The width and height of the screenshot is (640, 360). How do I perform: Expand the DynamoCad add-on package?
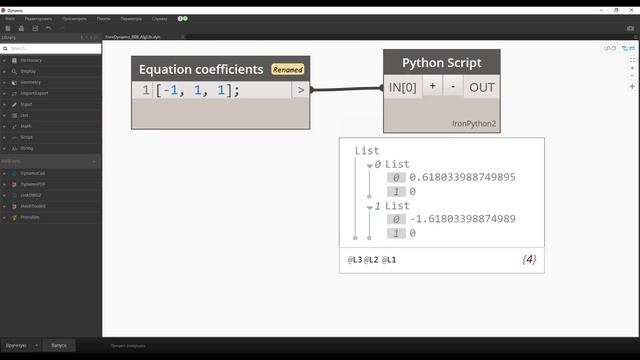click(4, 173)
